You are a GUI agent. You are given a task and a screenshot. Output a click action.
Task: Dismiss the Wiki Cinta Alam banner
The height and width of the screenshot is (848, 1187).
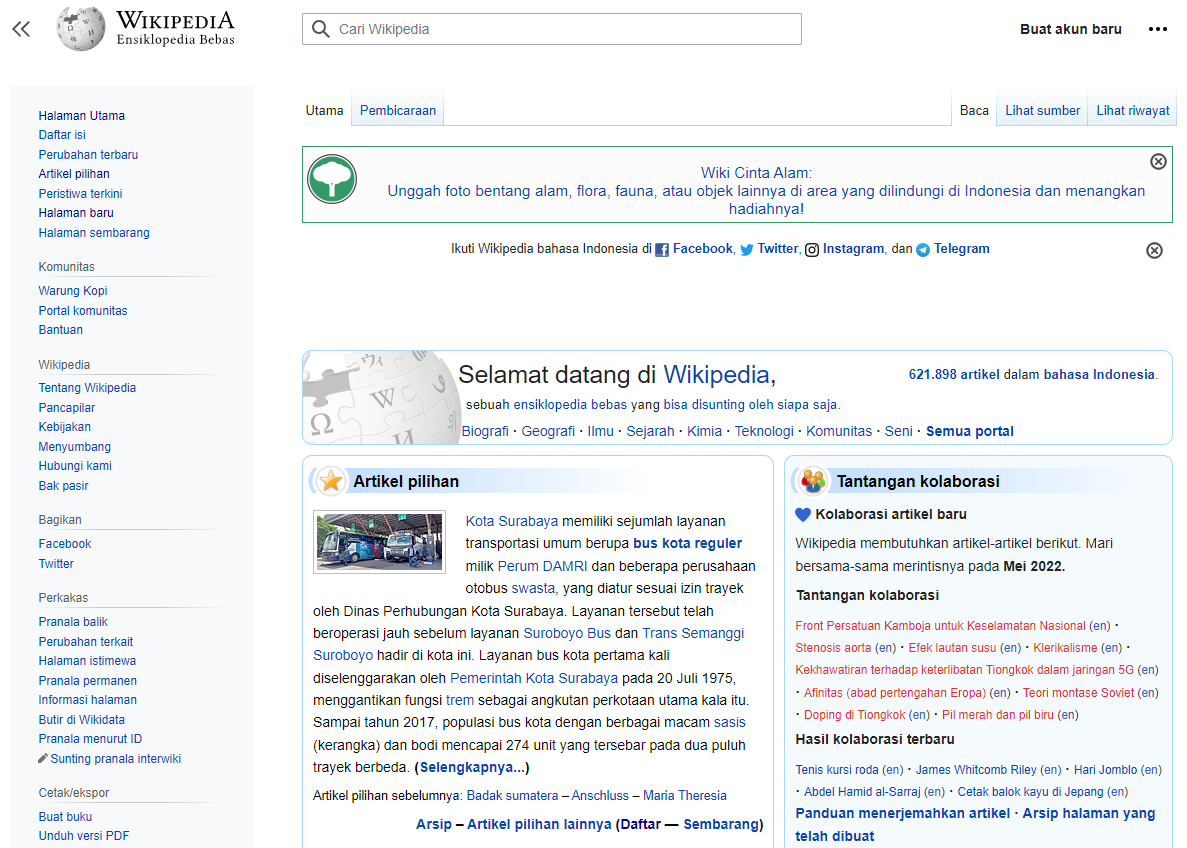1158,161
